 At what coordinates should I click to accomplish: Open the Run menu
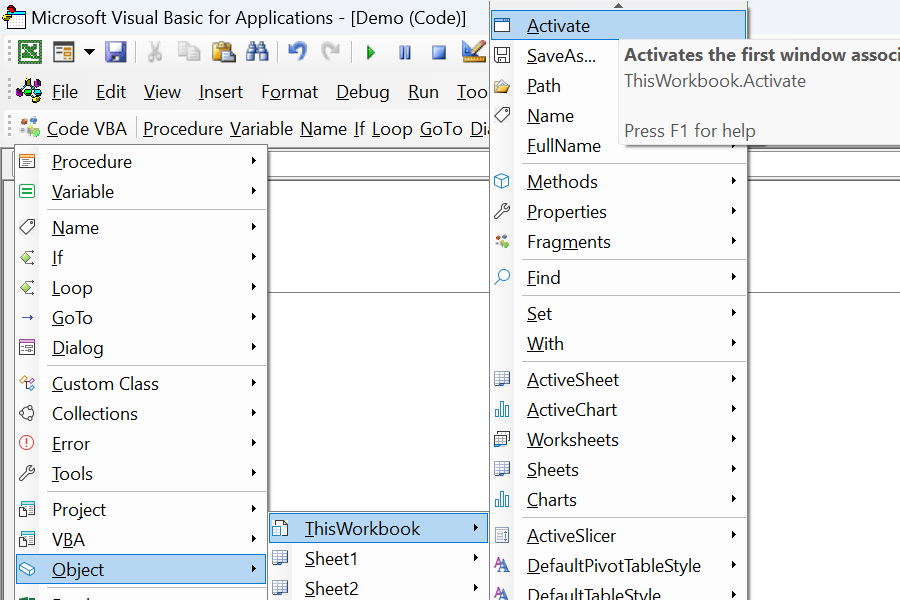(423, 92)
